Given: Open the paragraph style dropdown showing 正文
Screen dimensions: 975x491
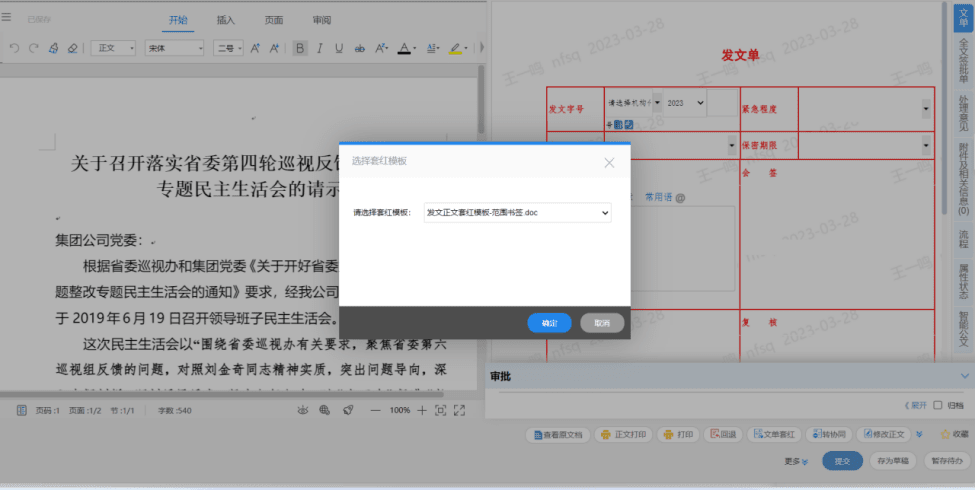Looking at the screenshot, I should (x=113, y=48).
